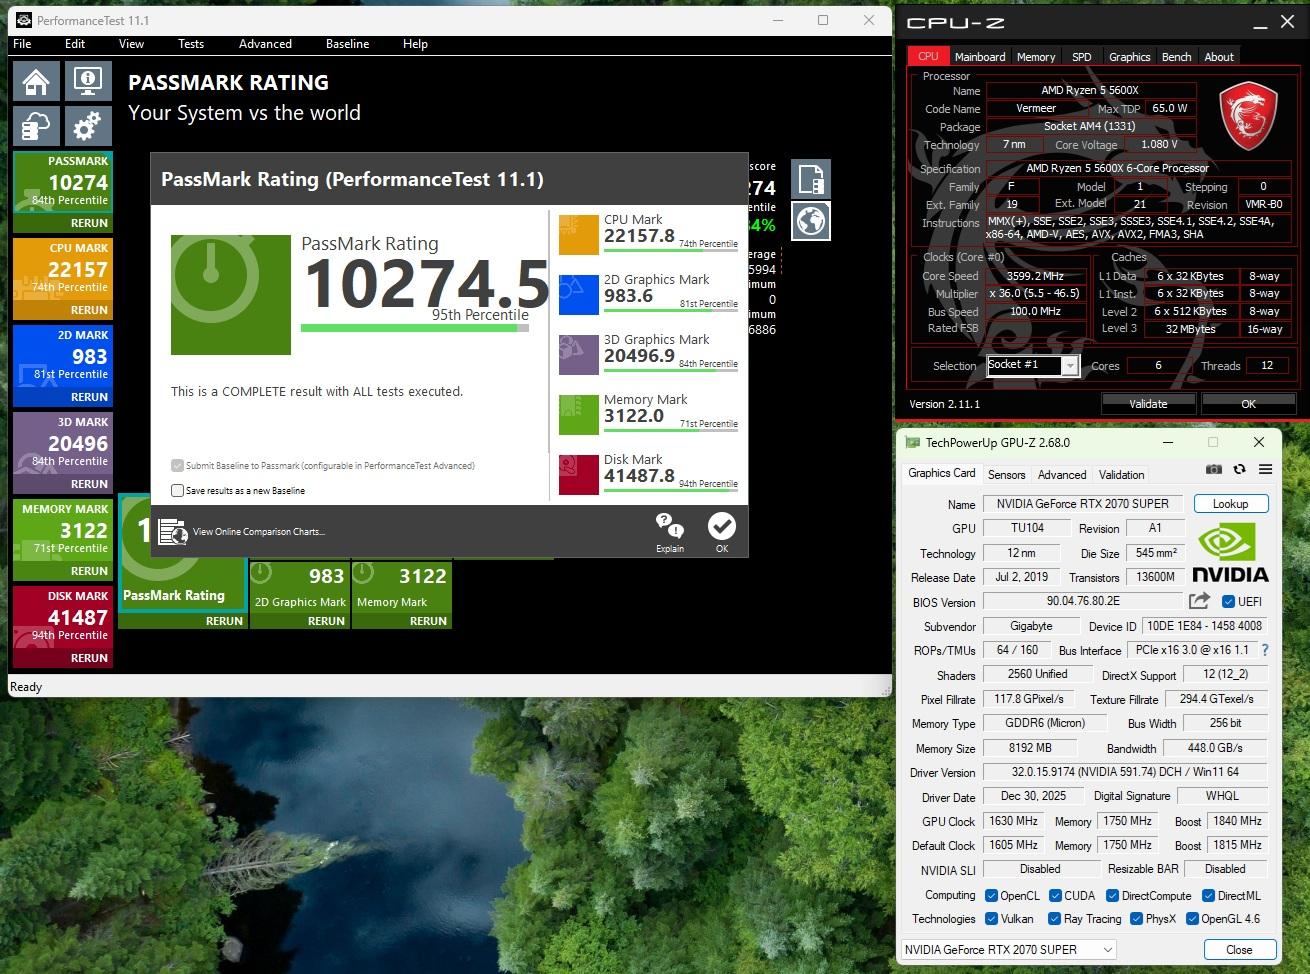Toggle the UEFI checkbox in GPU-Z

coord(1228,601)
